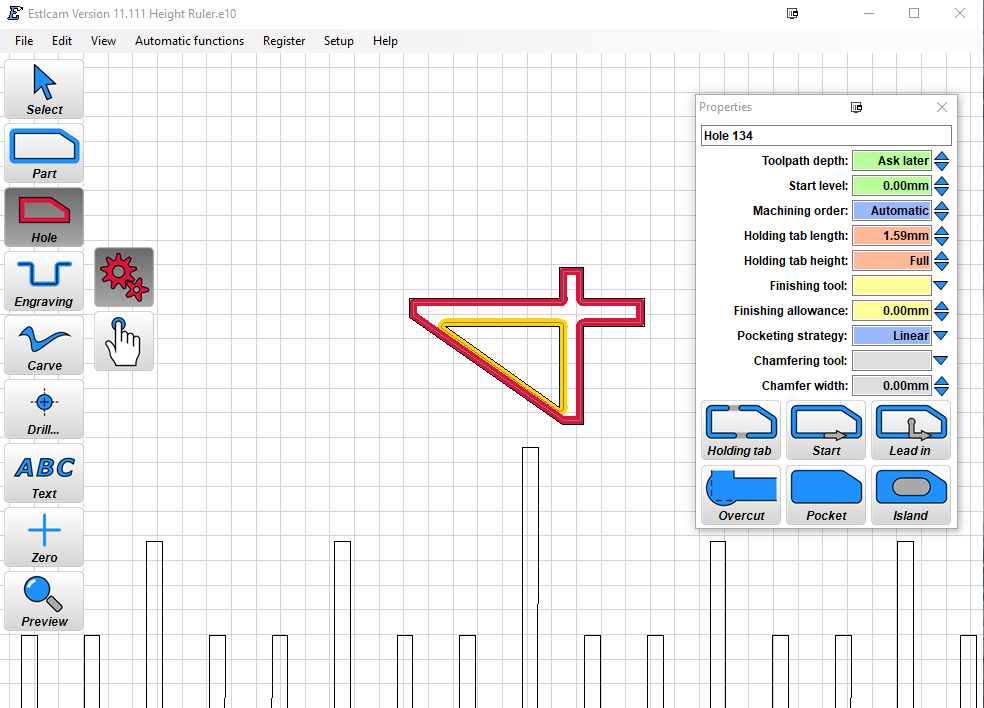Viewport: 984px width, 708px height.
Task: Open the Register menu
Action: coord(284,41)
